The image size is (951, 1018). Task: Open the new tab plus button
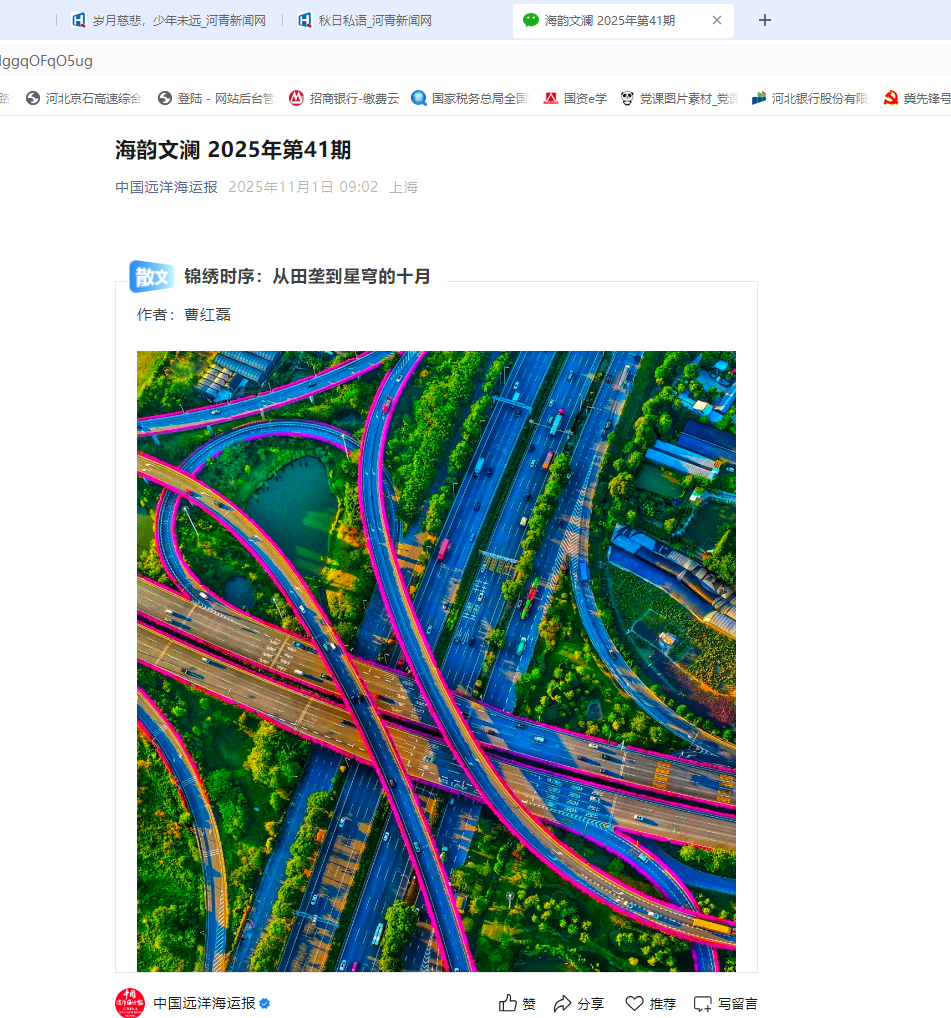click(x=765, y=20)
